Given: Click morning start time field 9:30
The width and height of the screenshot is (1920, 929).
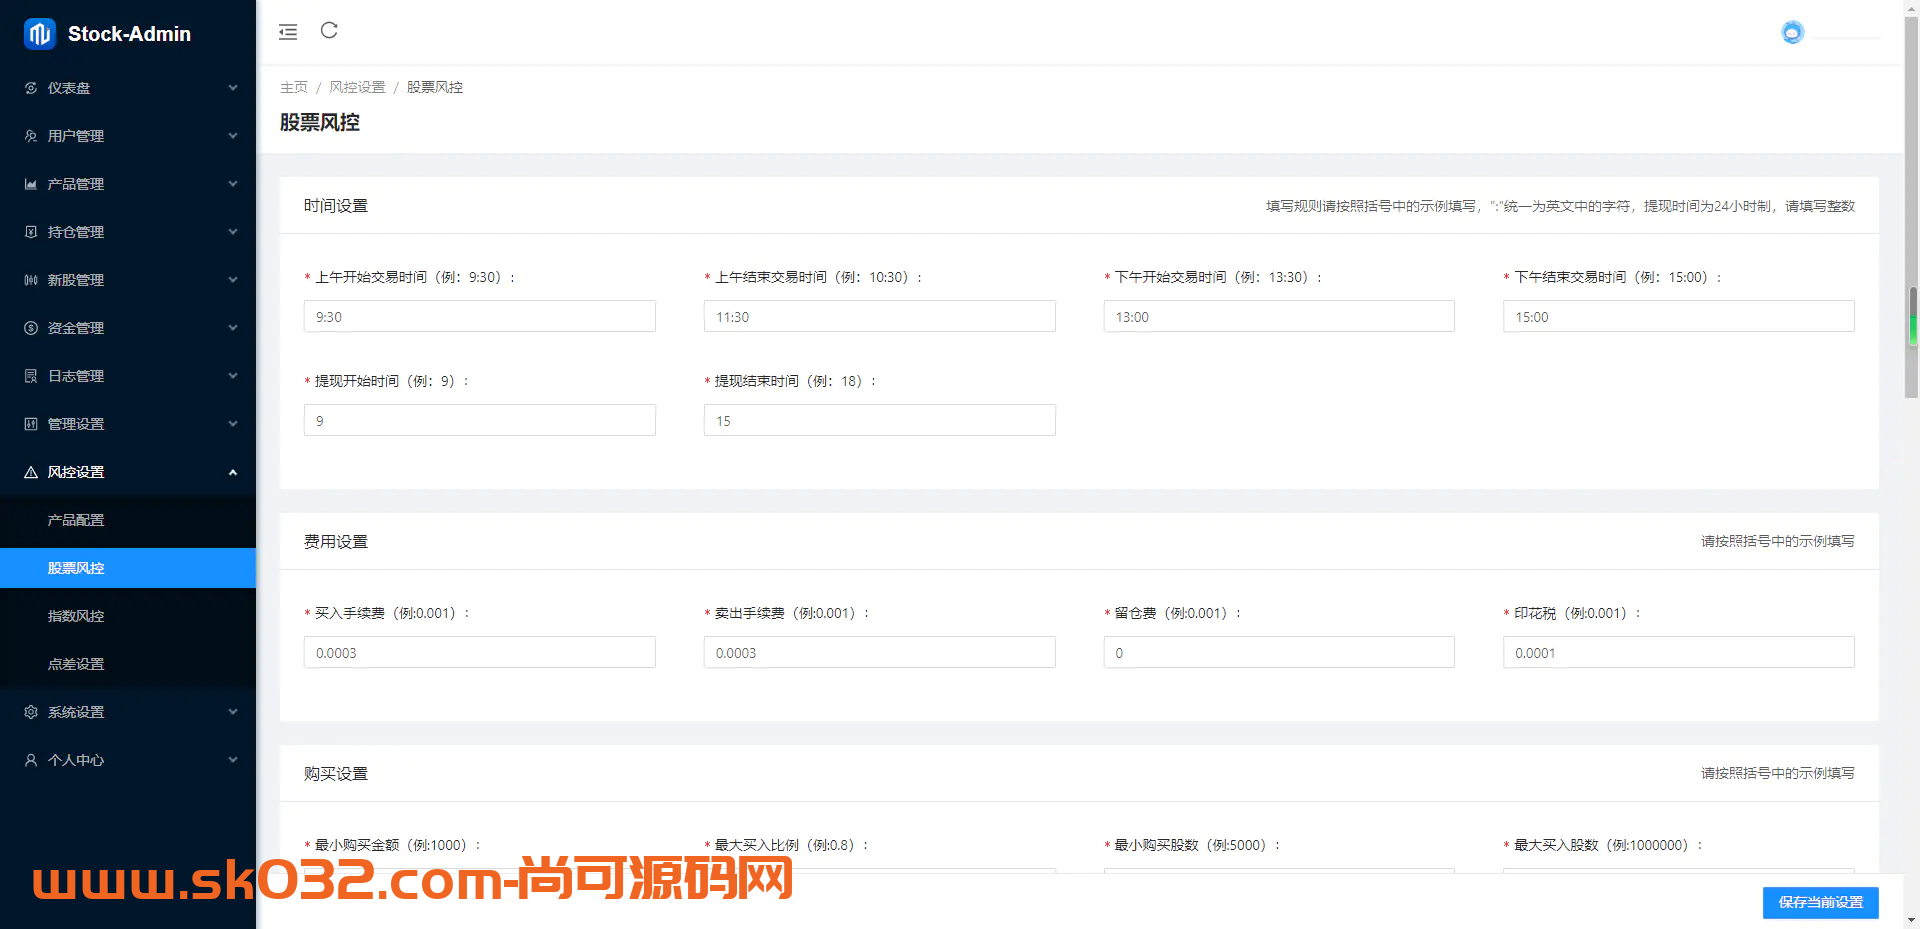Looking at the screenshot, I should [480, 317].
